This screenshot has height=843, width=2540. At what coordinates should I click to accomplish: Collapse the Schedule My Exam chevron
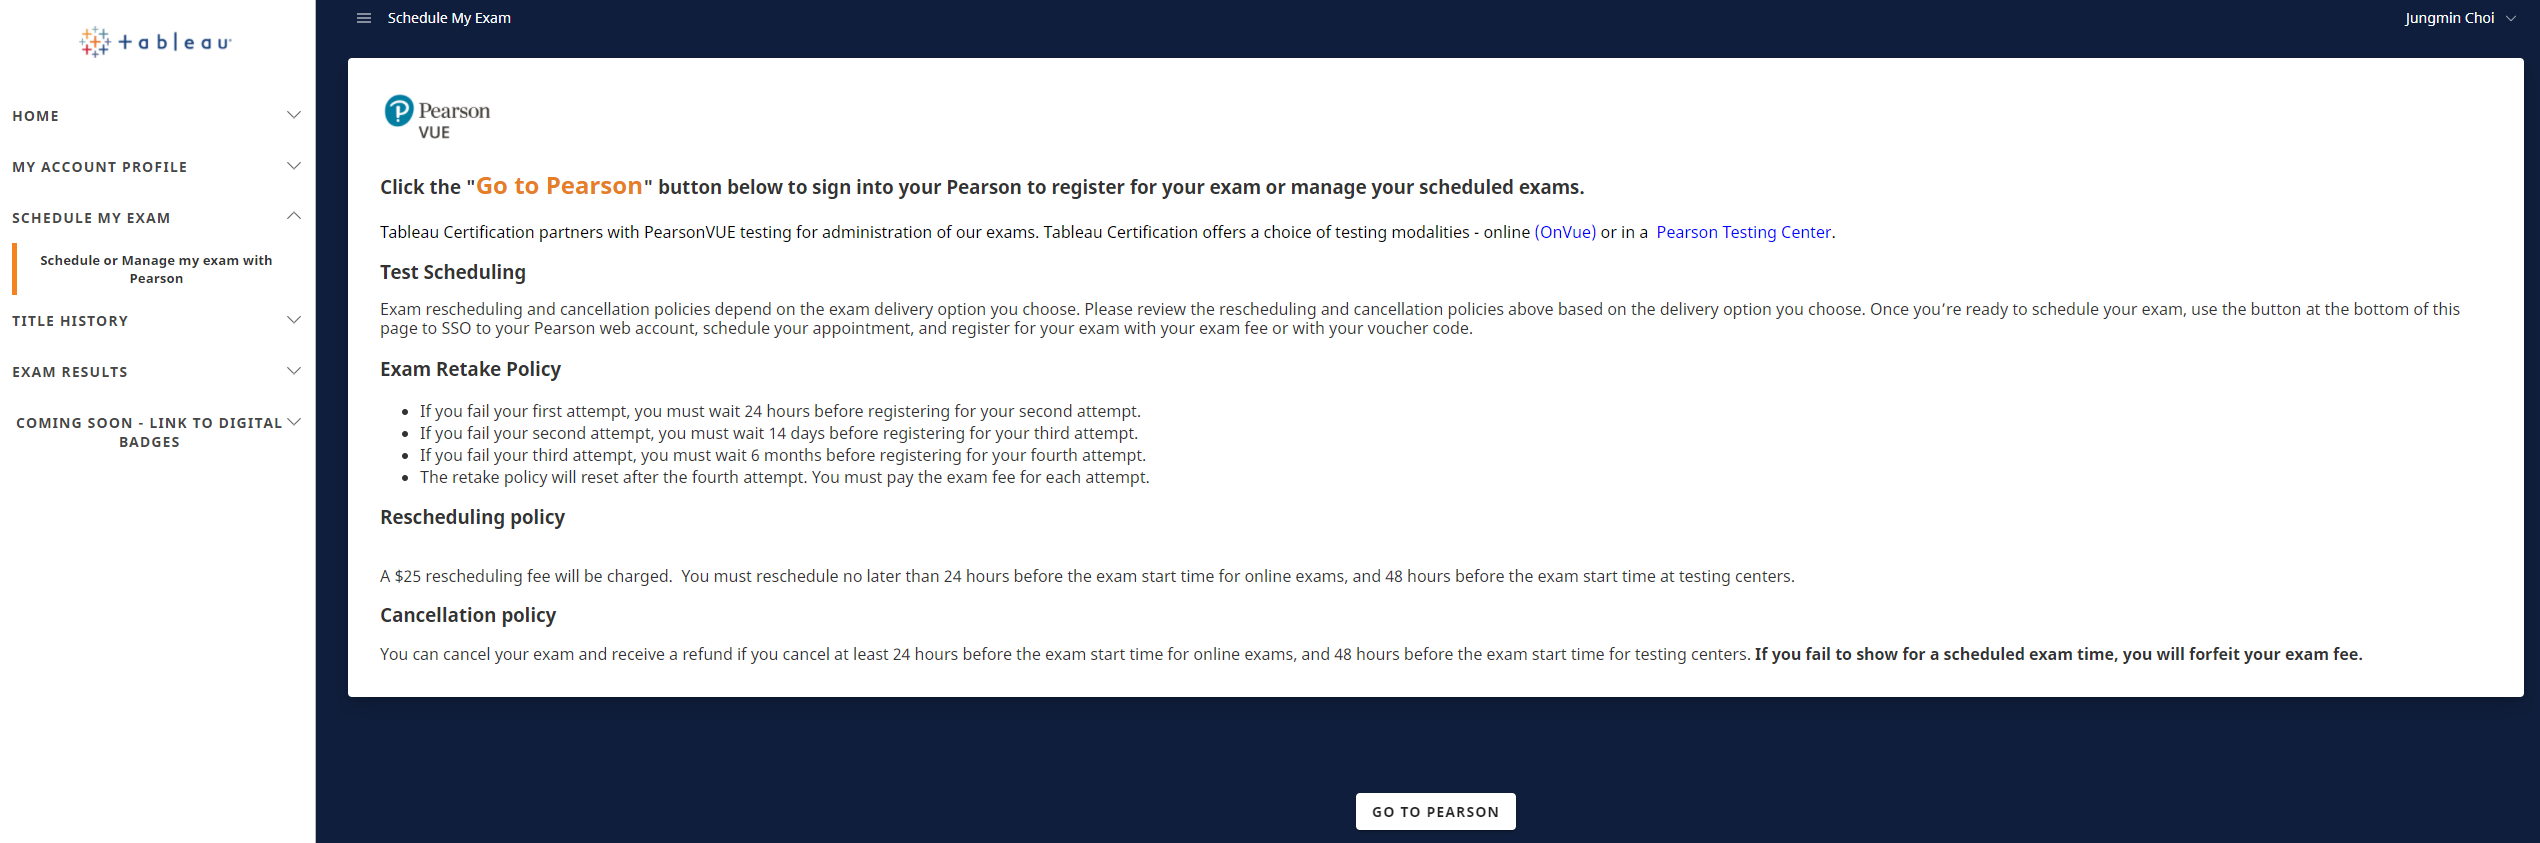294,216
